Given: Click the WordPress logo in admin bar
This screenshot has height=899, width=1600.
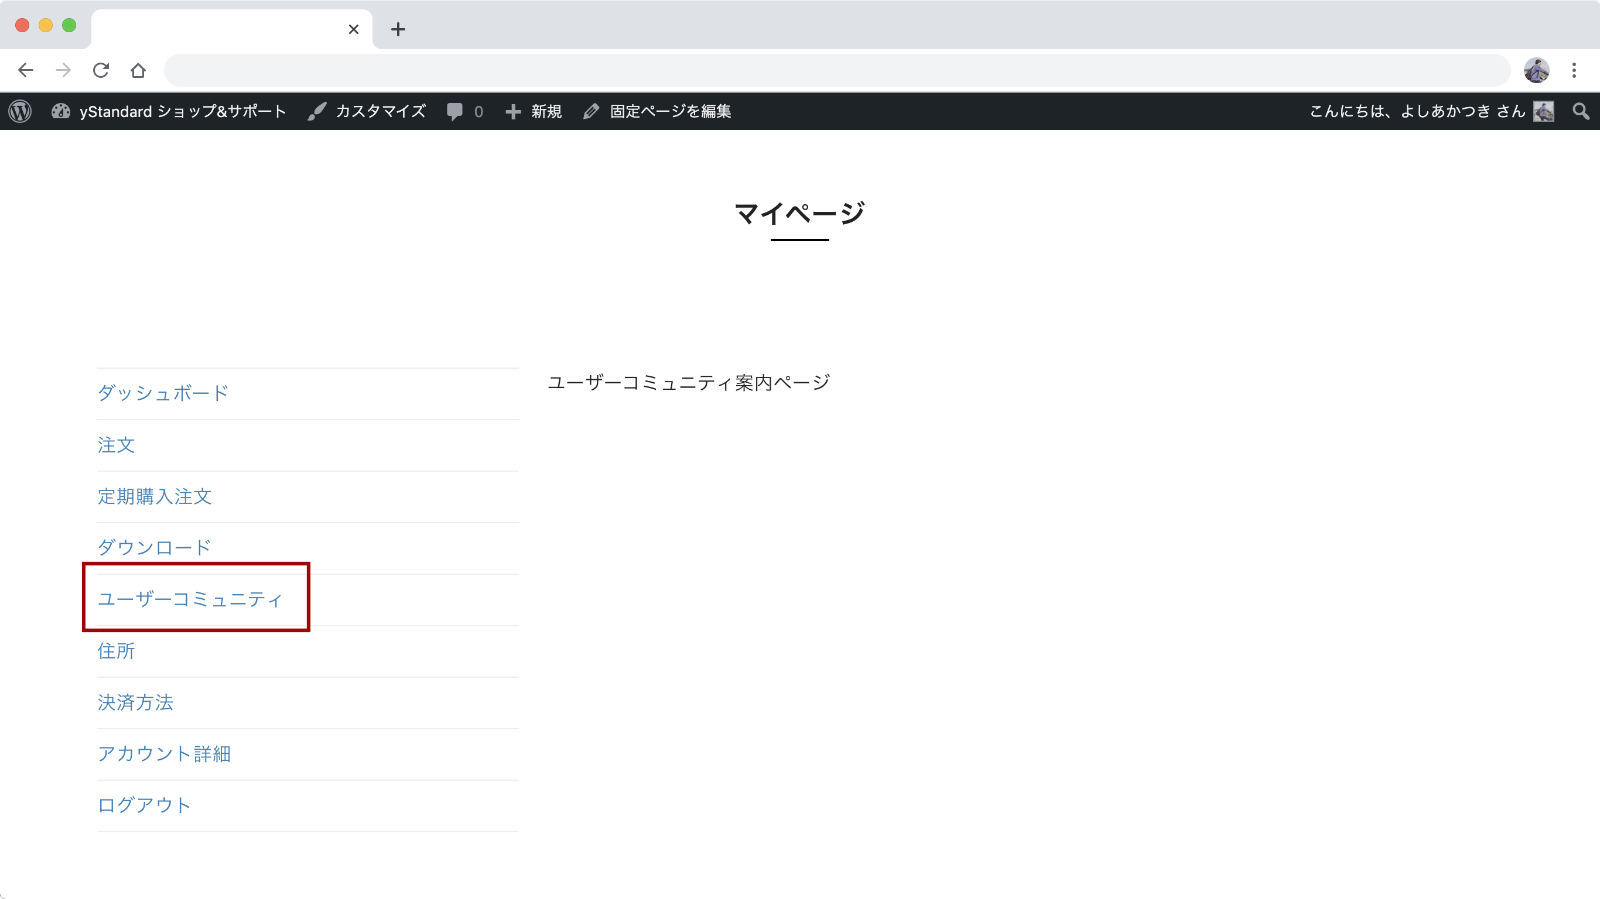Looking at the screenshot, I should coord(20,111).
